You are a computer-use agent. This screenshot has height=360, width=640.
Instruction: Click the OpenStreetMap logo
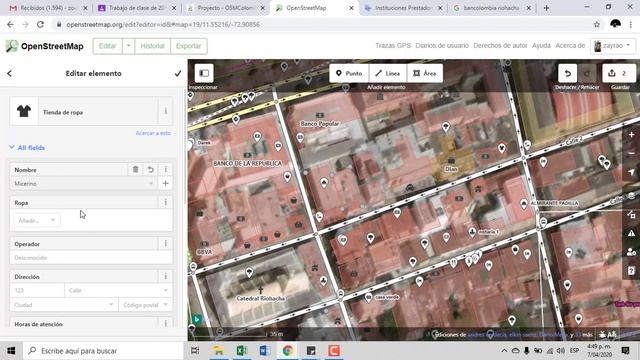point(44,46)
